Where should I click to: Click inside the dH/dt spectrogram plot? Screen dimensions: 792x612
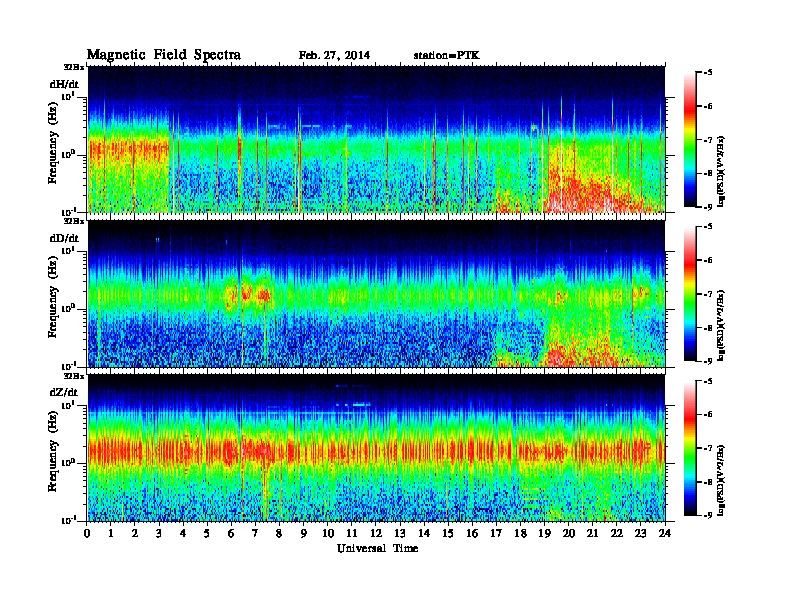[376, 139]
